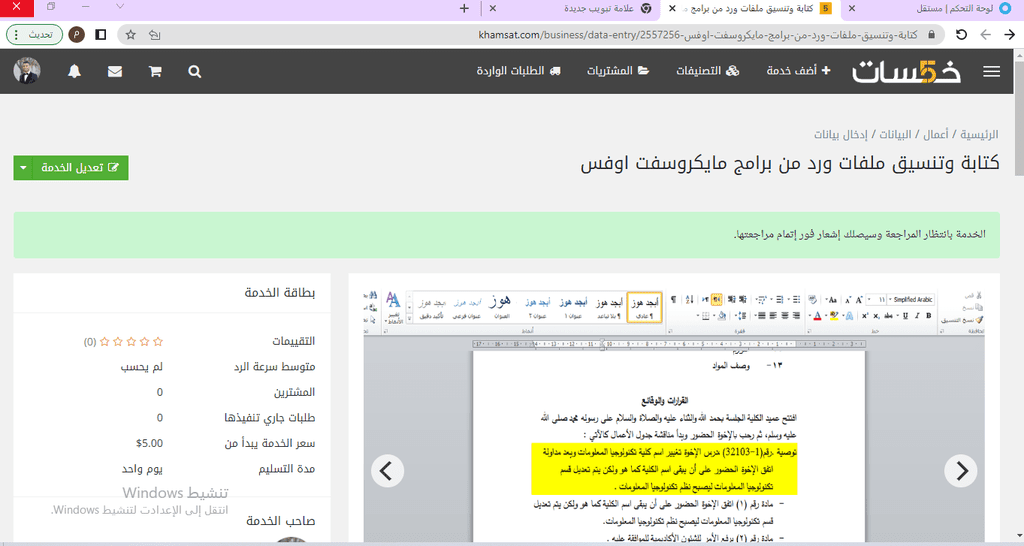
Task: Go to إدخال بيانات breadcrumb link
Action: point(840,135)
